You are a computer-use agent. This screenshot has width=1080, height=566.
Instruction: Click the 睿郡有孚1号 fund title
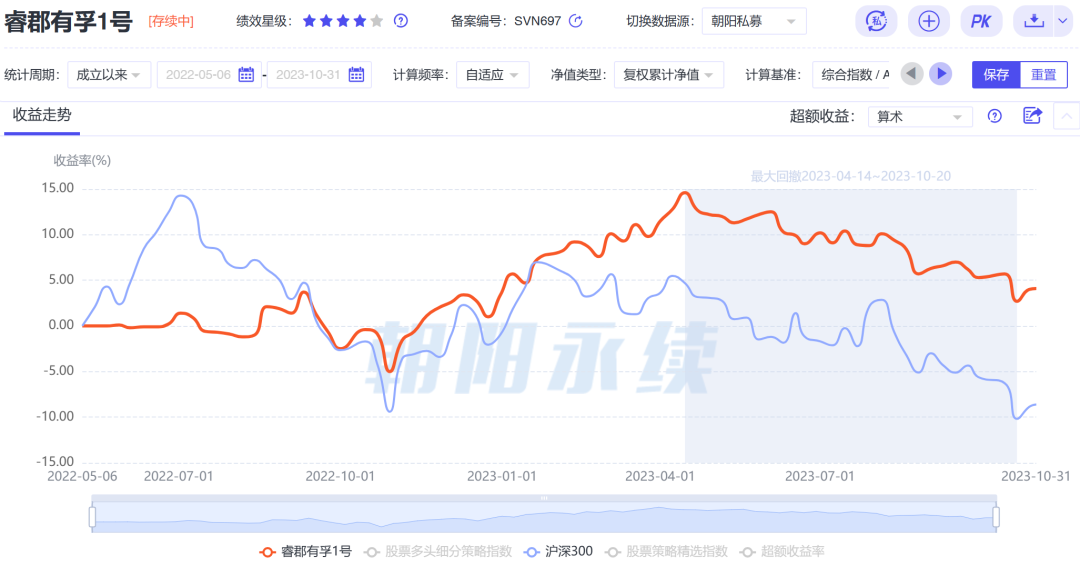pyautogui.click(x=68, y=21)
